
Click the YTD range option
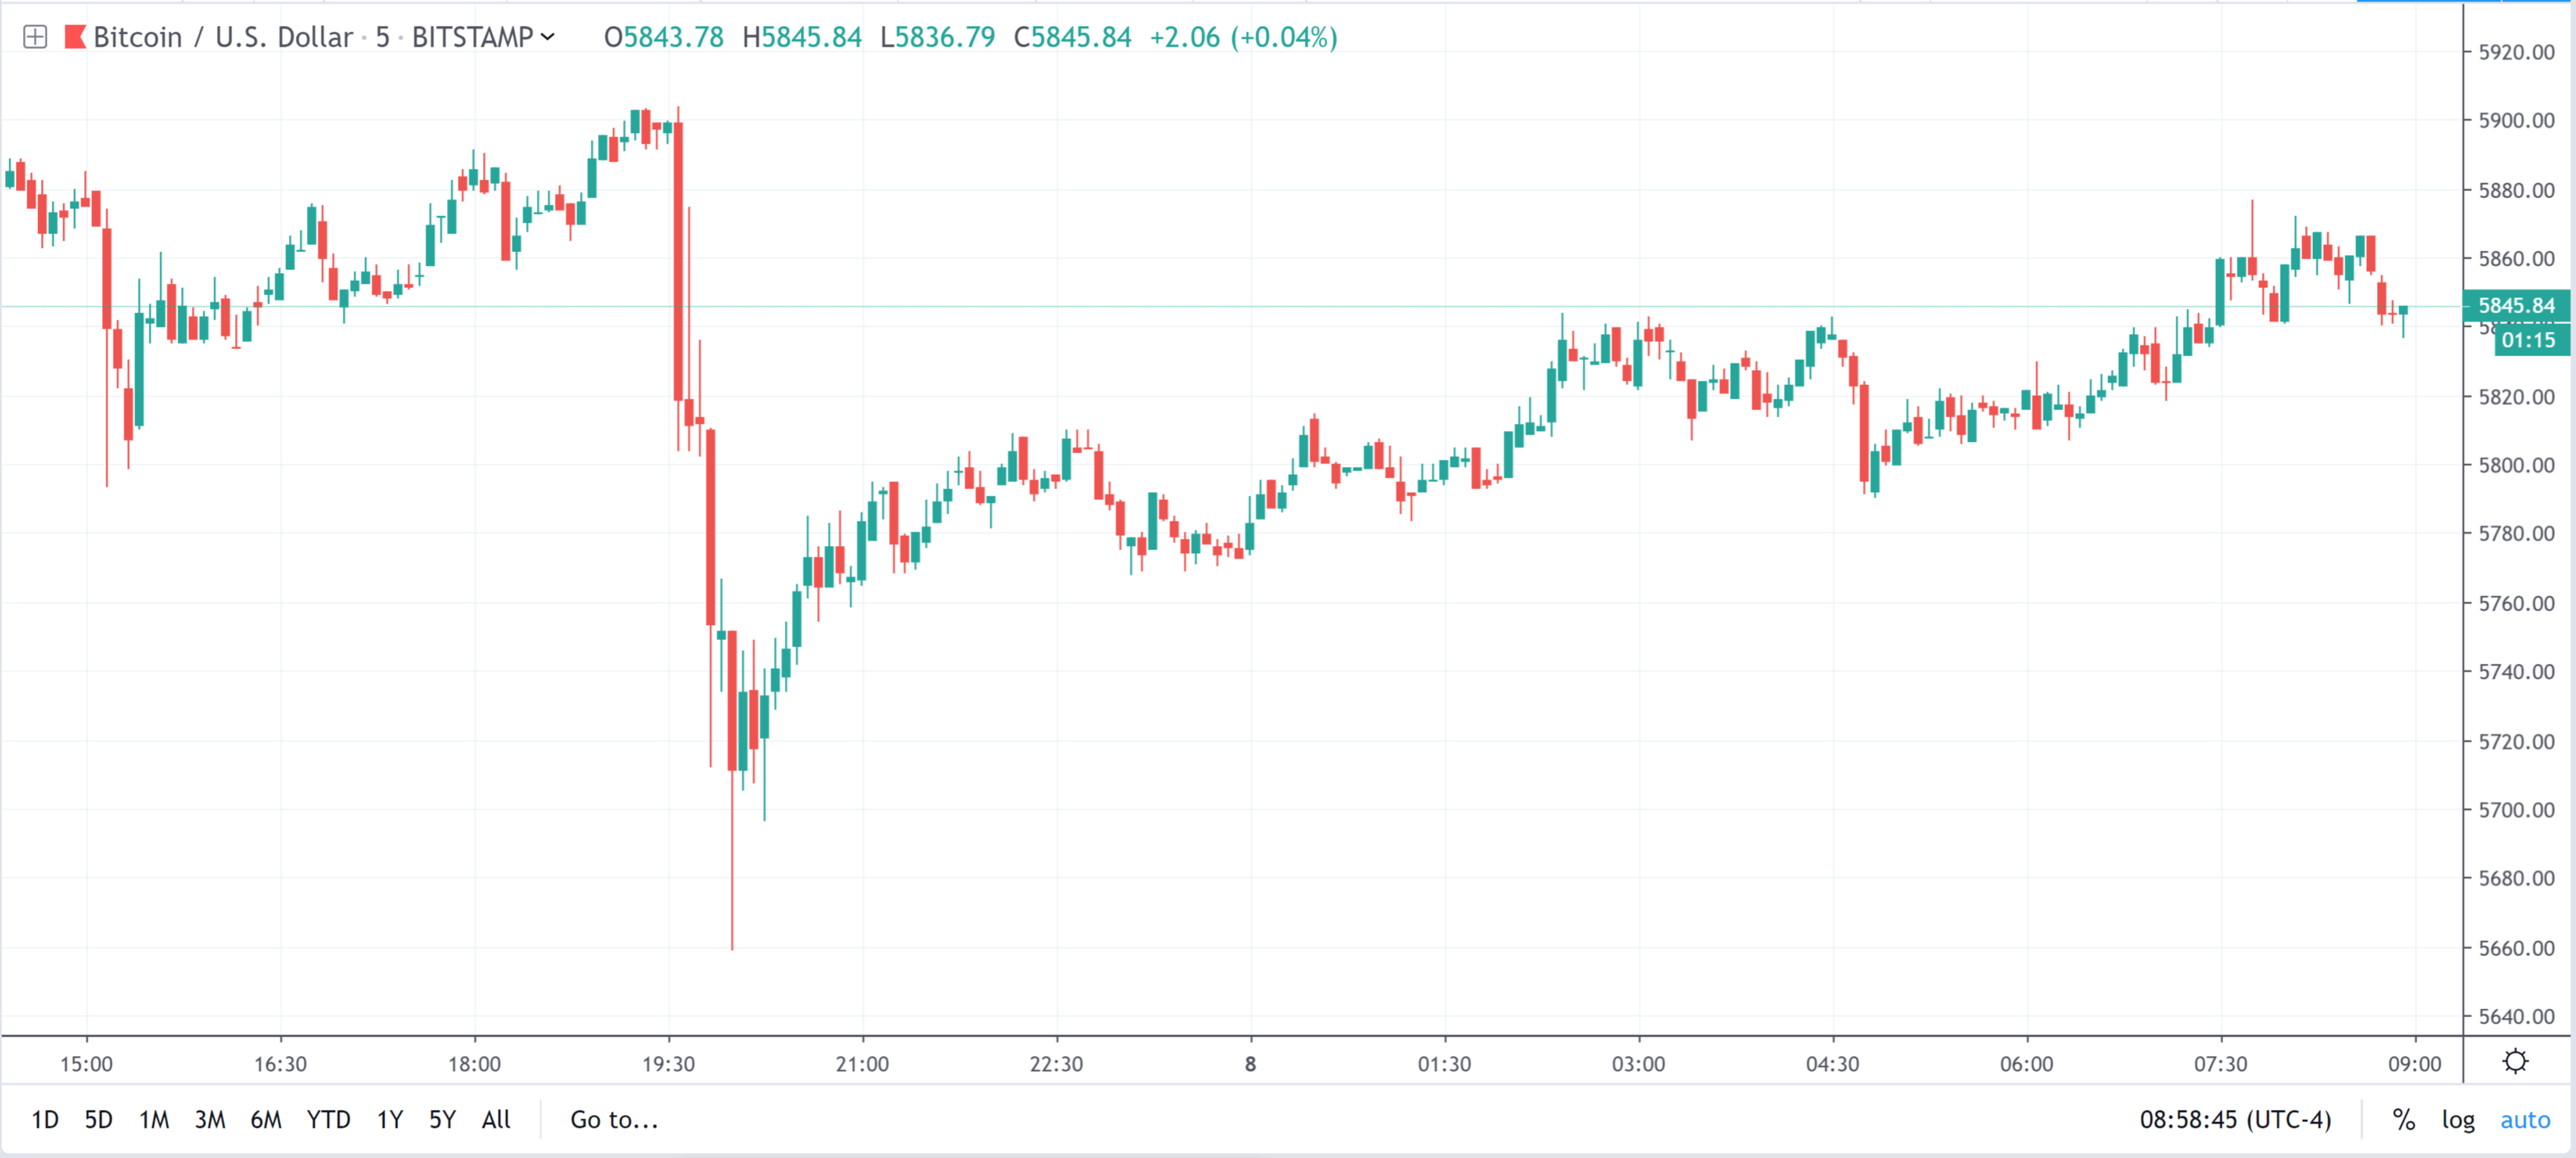click(330, 1120)
